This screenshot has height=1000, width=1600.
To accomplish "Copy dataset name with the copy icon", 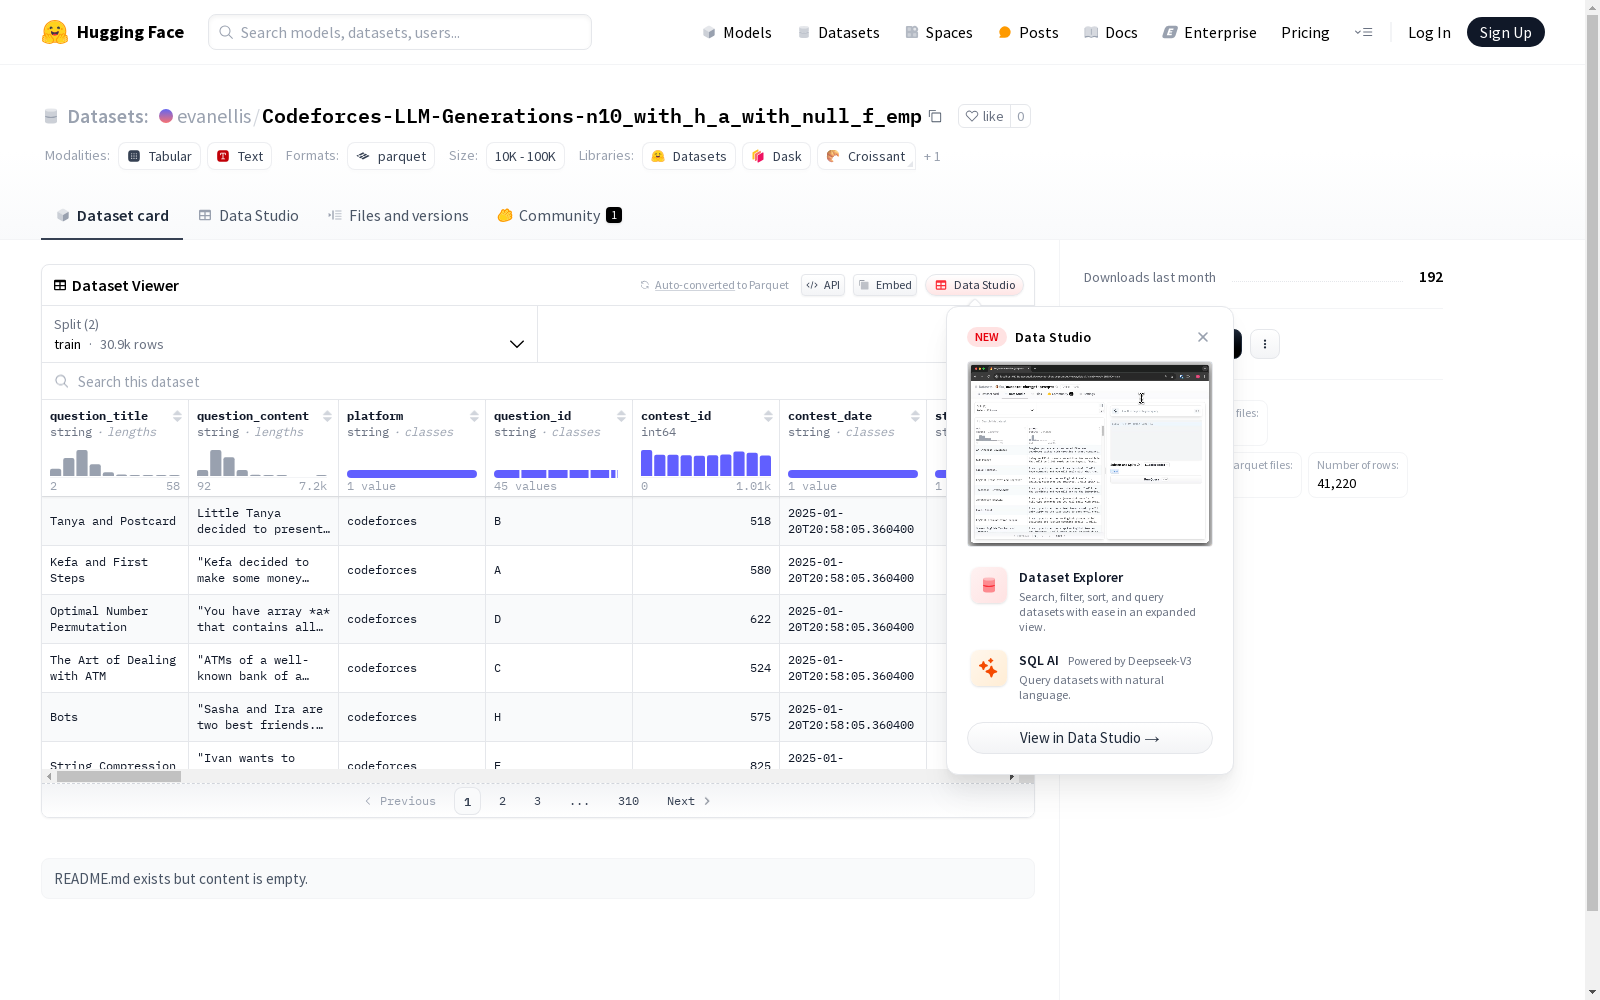I will pyautogui.click(x=935, y=116).
